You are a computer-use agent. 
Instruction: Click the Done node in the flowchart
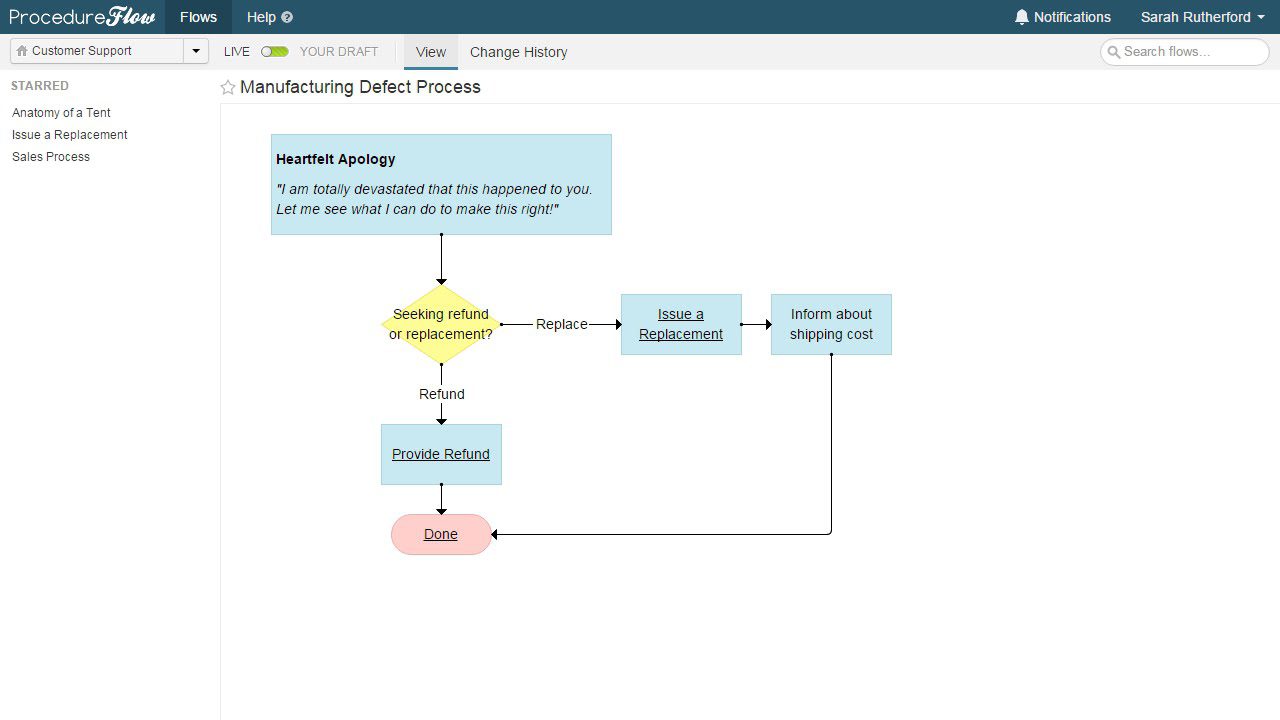pos(440,534)
